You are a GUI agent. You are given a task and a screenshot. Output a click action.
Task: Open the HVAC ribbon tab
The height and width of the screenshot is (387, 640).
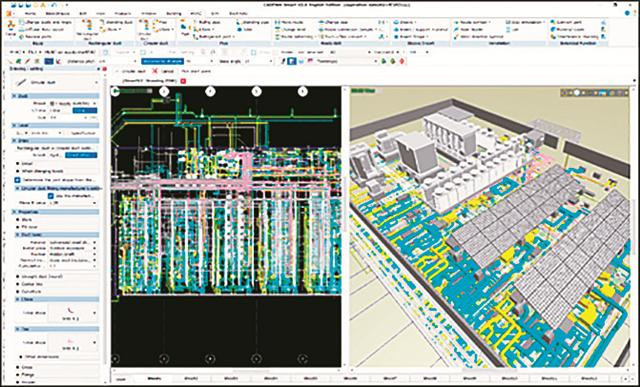click(x=196, y=13)
